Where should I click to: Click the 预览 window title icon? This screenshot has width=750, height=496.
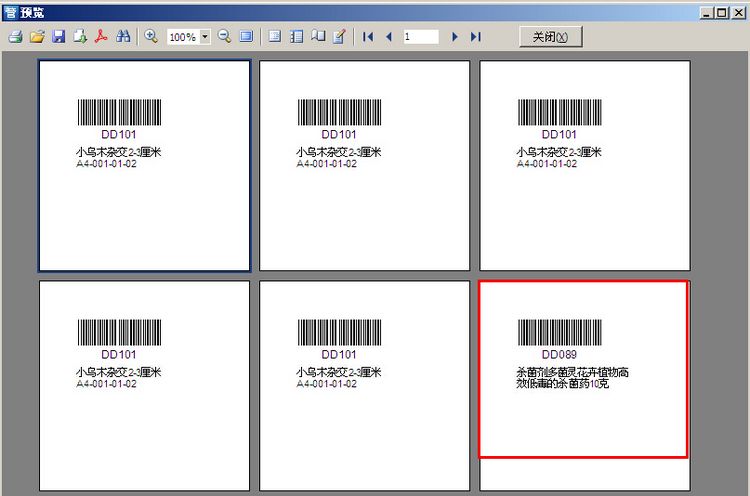click(10, 12)
